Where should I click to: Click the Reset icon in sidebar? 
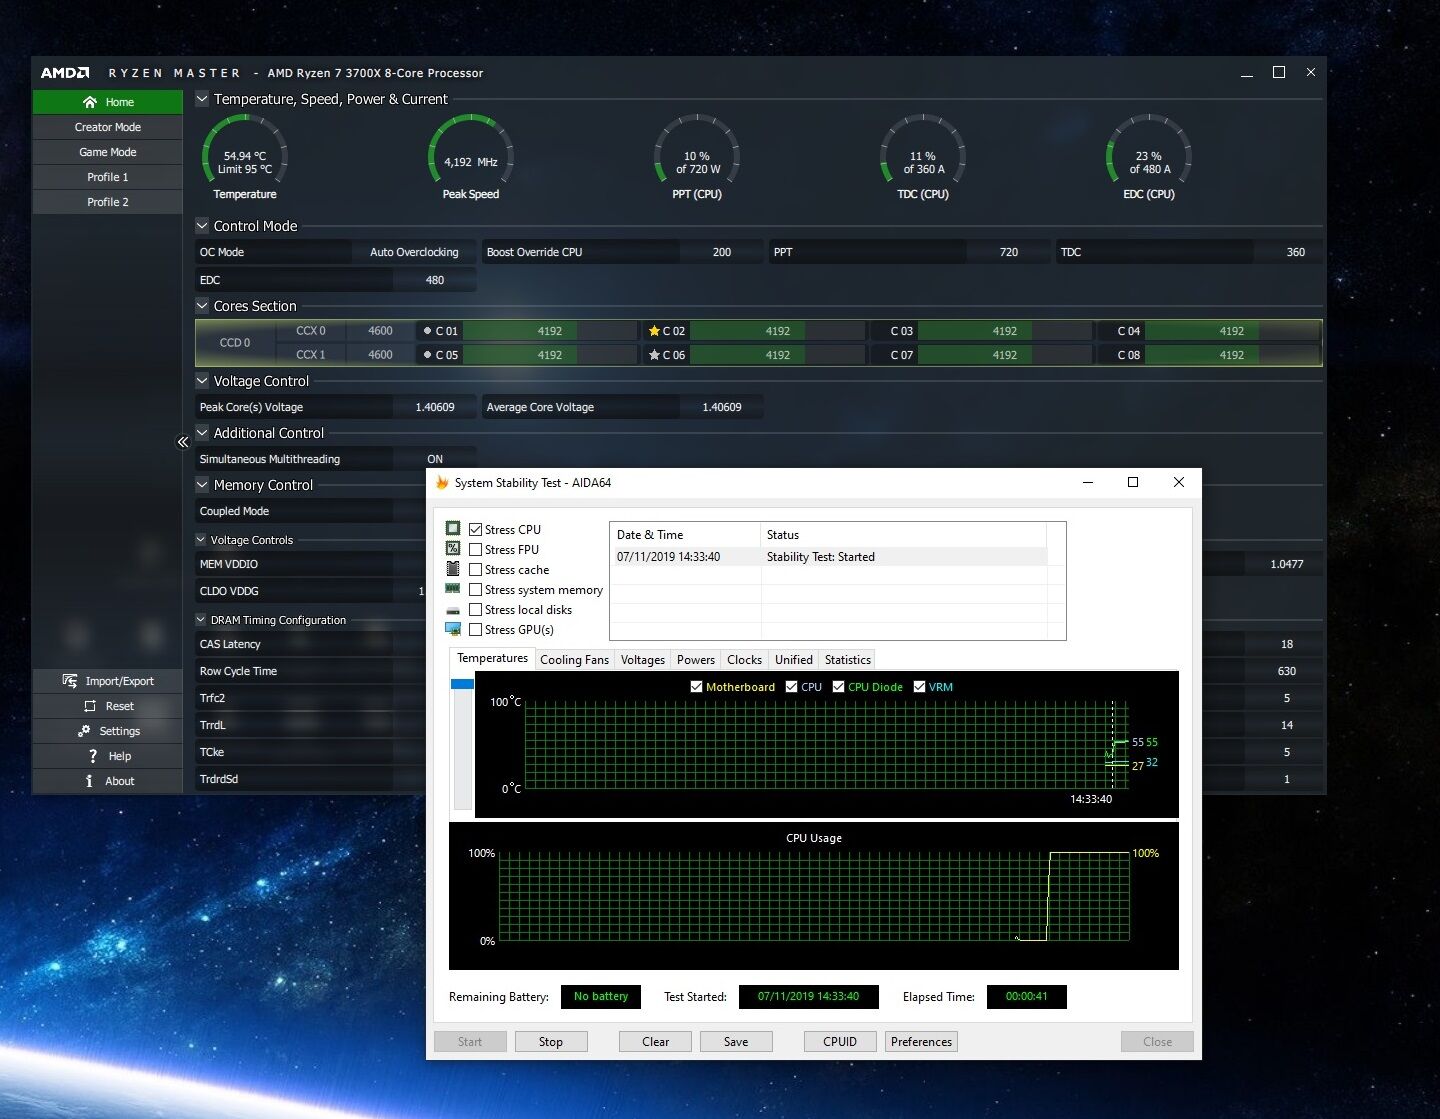point(90,706)
